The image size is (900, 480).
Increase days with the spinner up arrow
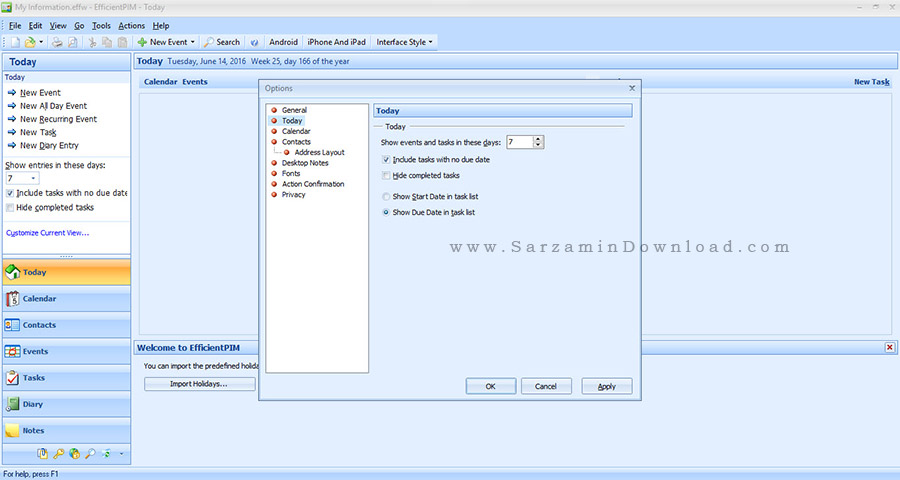538,139
